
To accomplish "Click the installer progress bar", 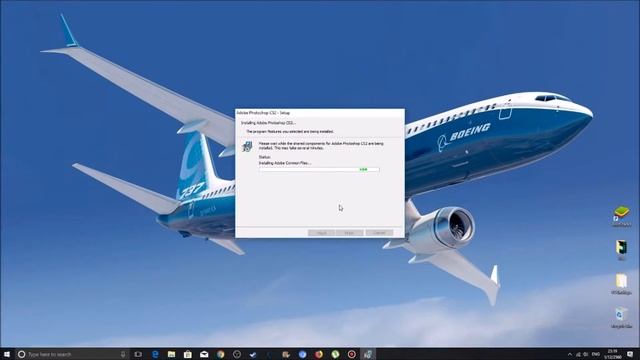I will coord(319,169).
